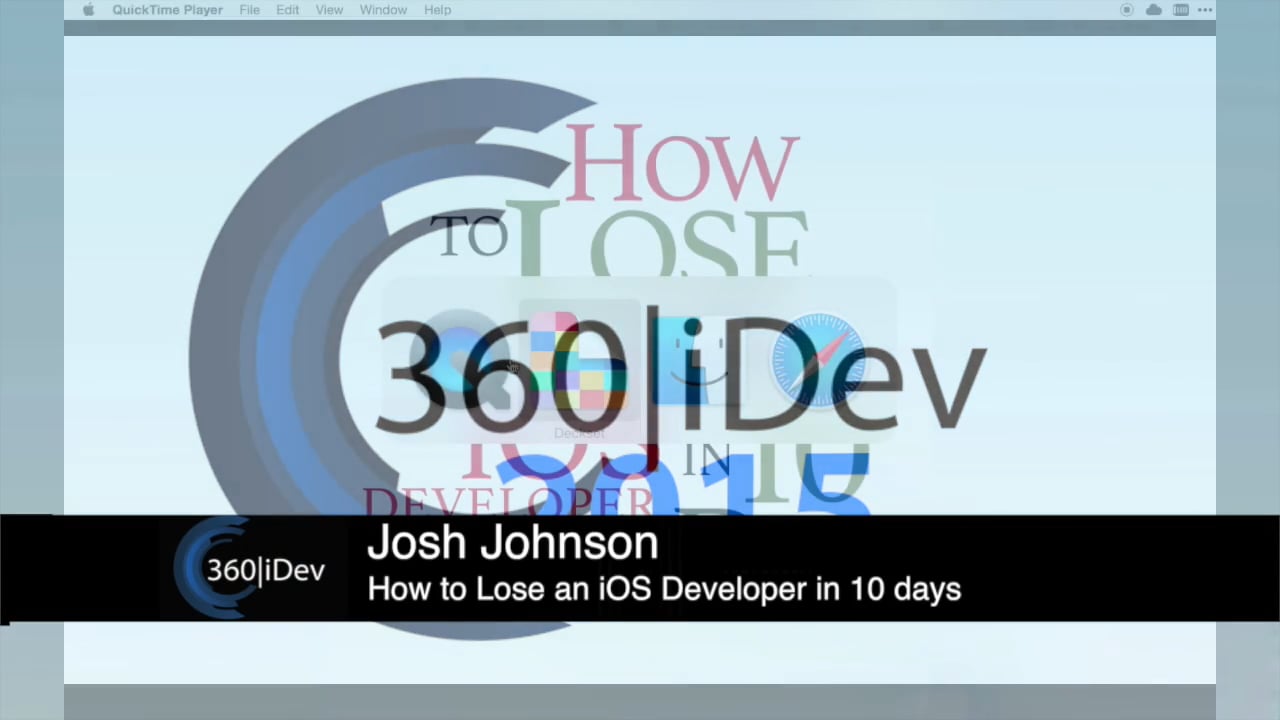
Task: Open the Help menu
Action: point(437,10)
